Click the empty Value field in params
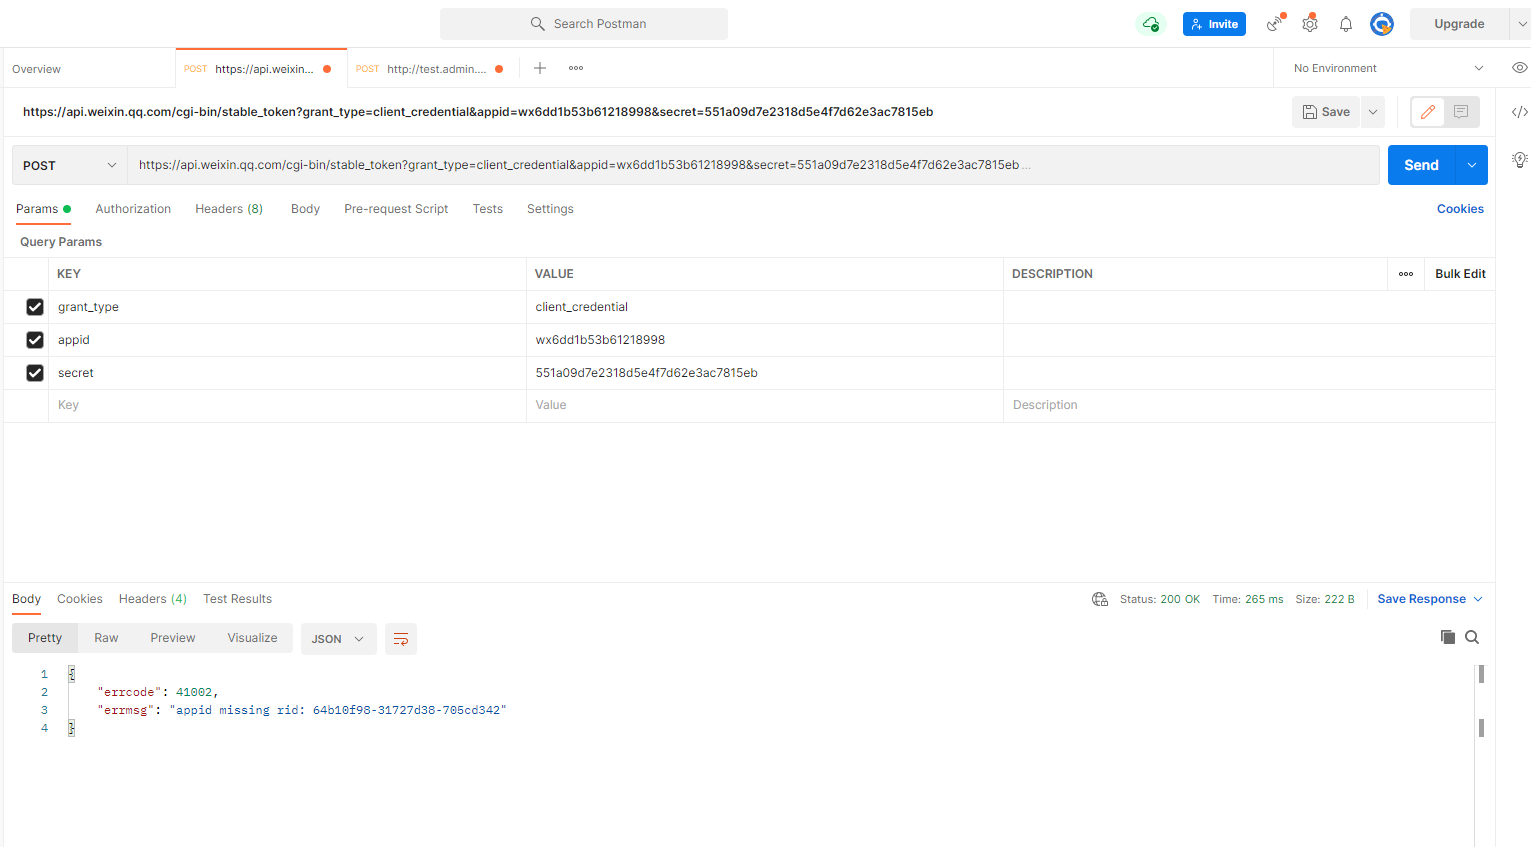Image resolution: width=1531 pixels, height=847 pixels. [765, 405]
